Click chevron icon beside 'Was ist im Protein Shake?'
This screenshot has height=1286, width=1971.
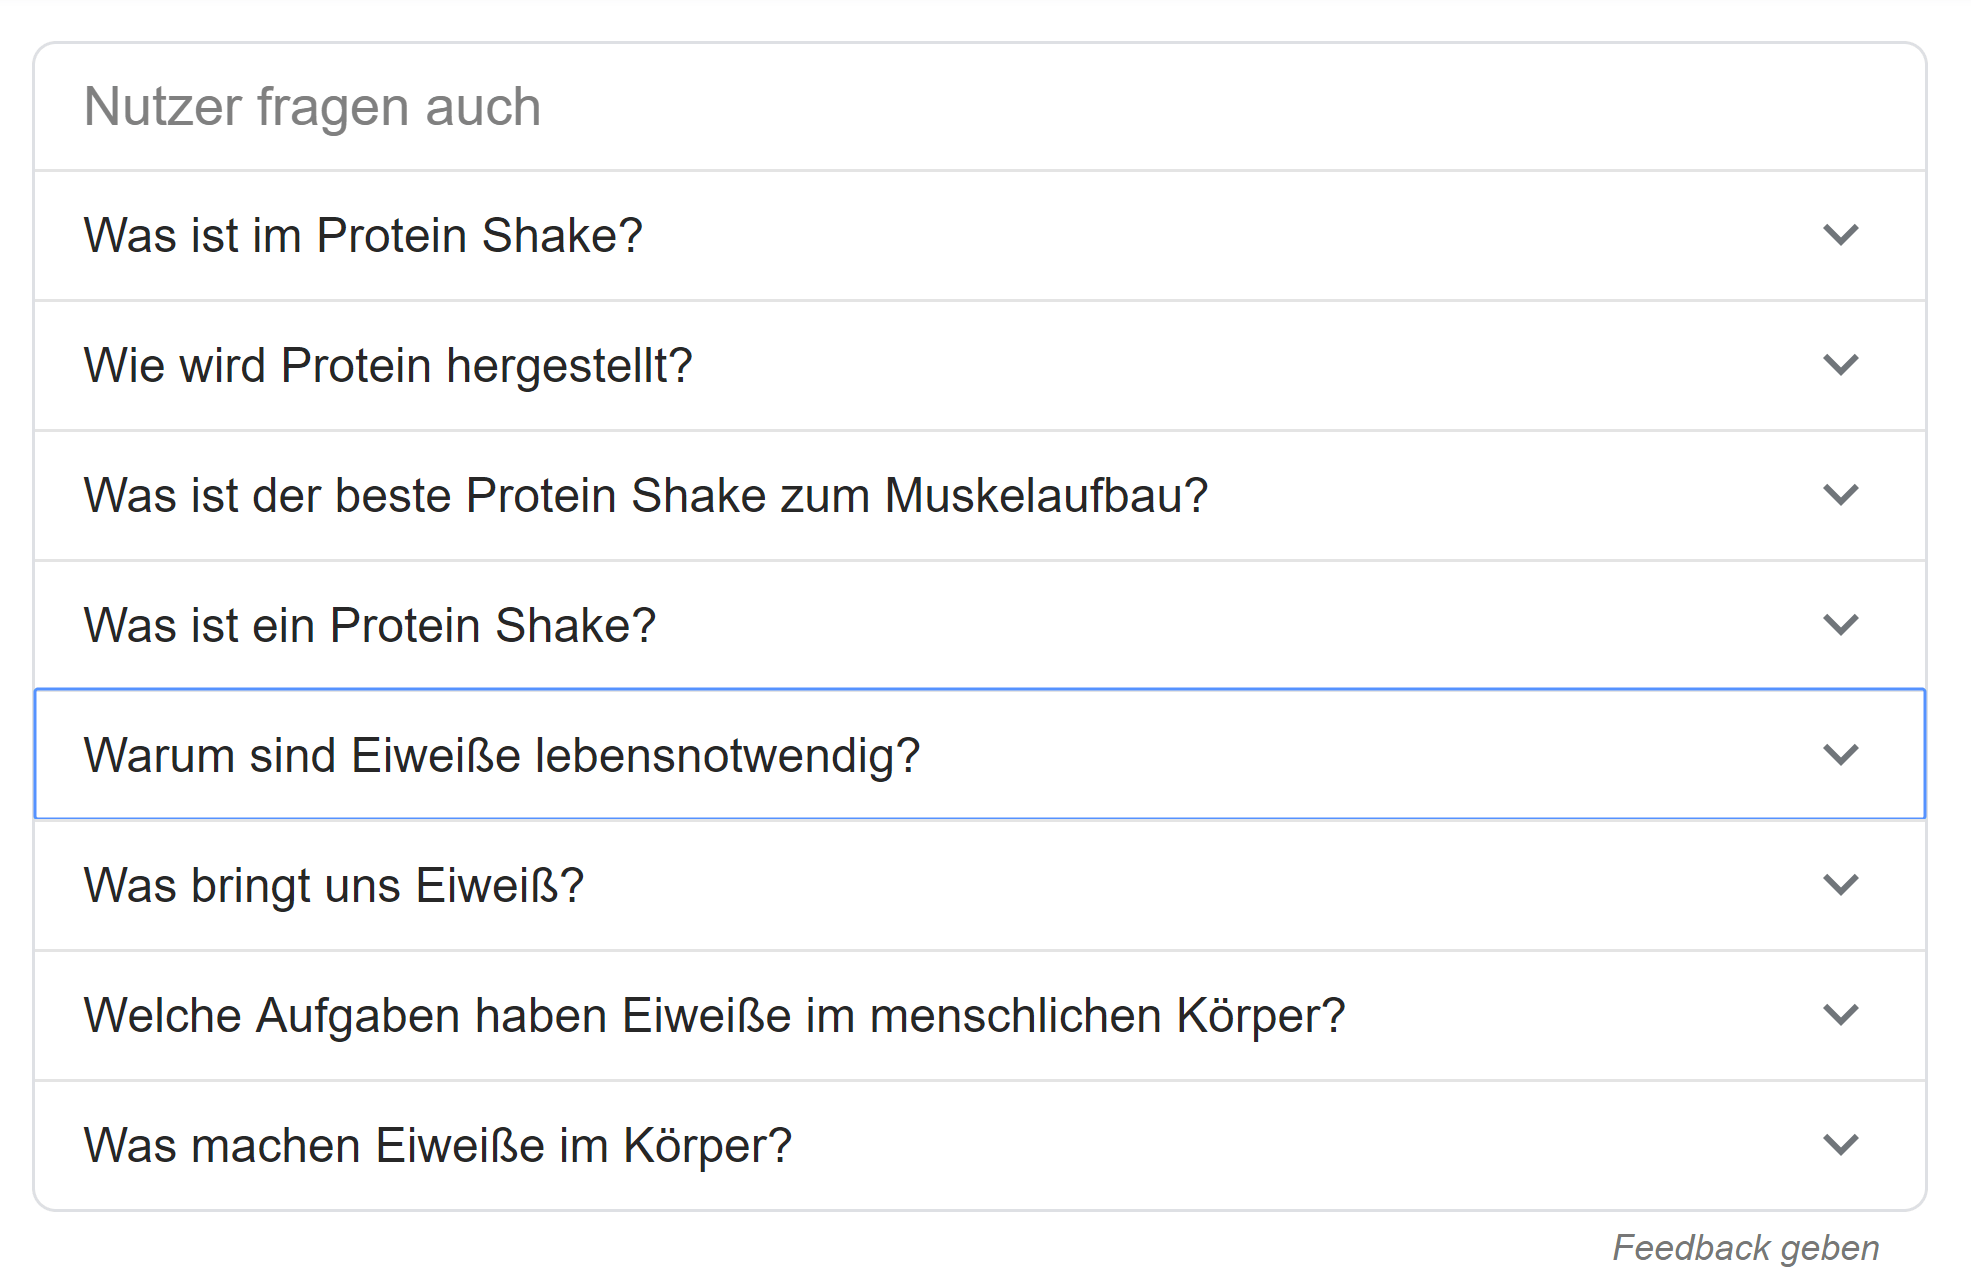click(x=1840, y=235)
